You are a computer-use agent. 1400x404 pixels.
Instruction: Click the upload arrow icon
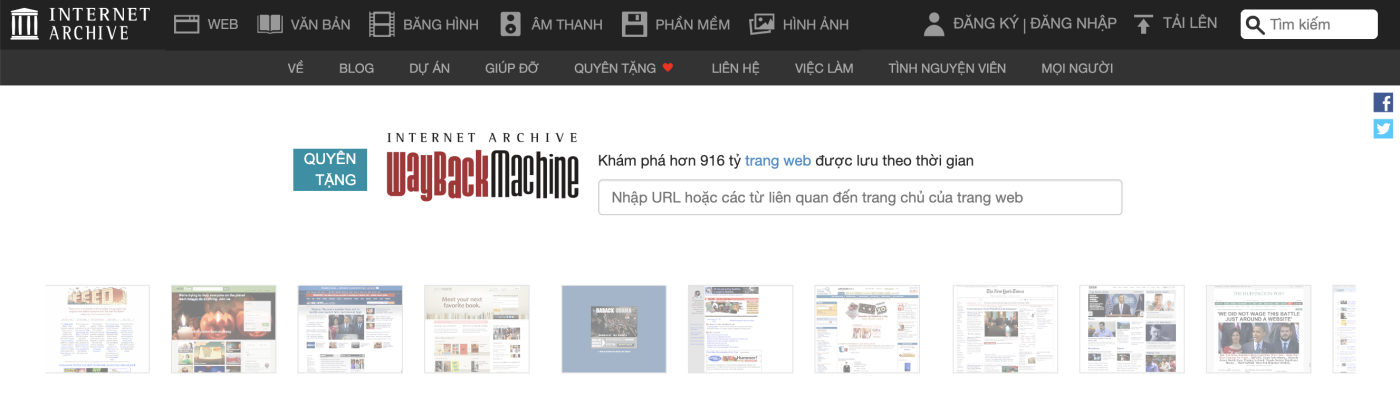coord(1144,24)
